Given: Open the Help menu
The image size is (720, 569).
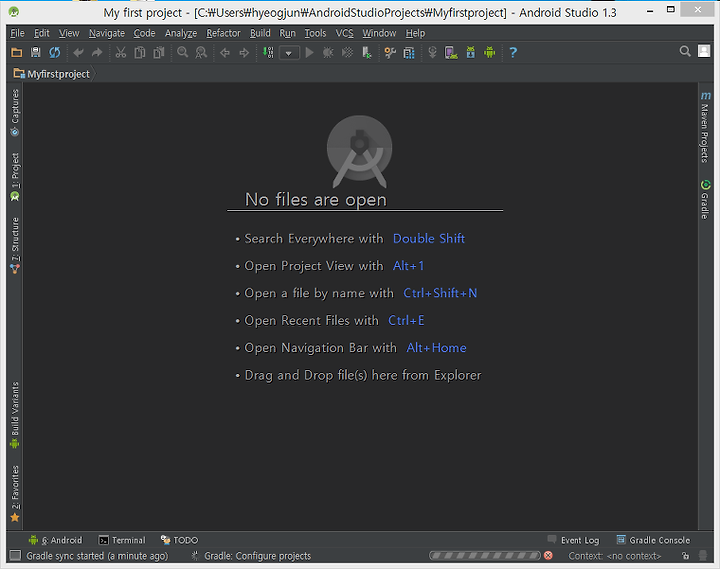Looking at the screenshot, I should tap(415, 33).
